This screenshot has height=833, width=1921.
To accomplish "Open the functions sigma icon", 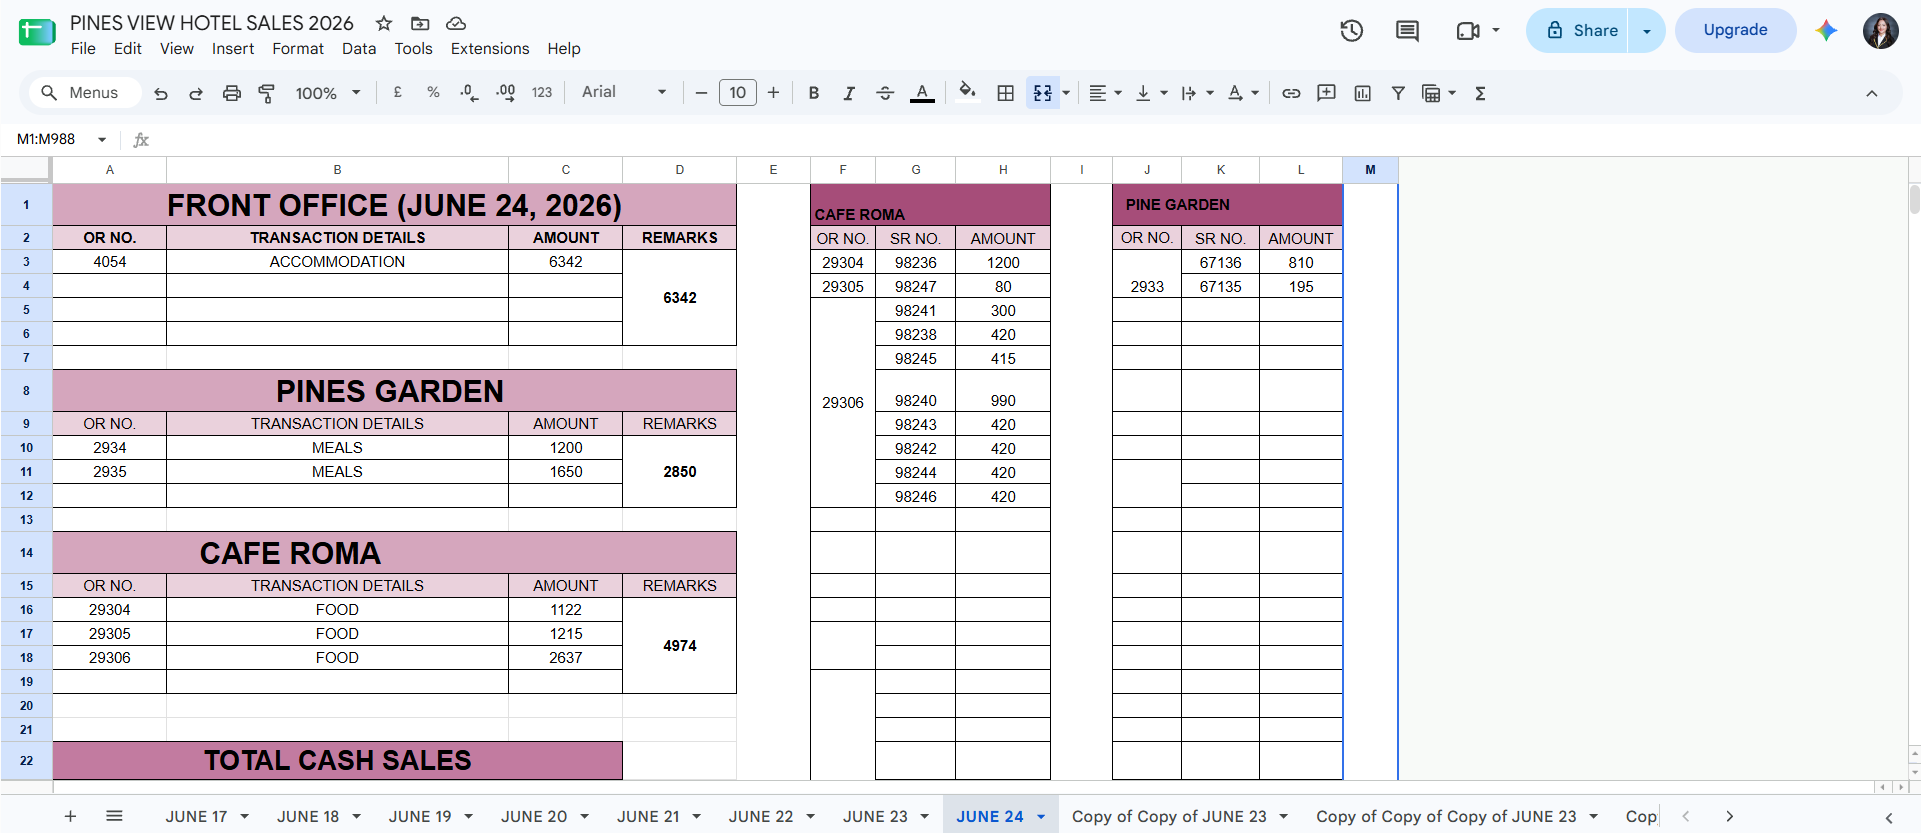I will pos(1481,93).
